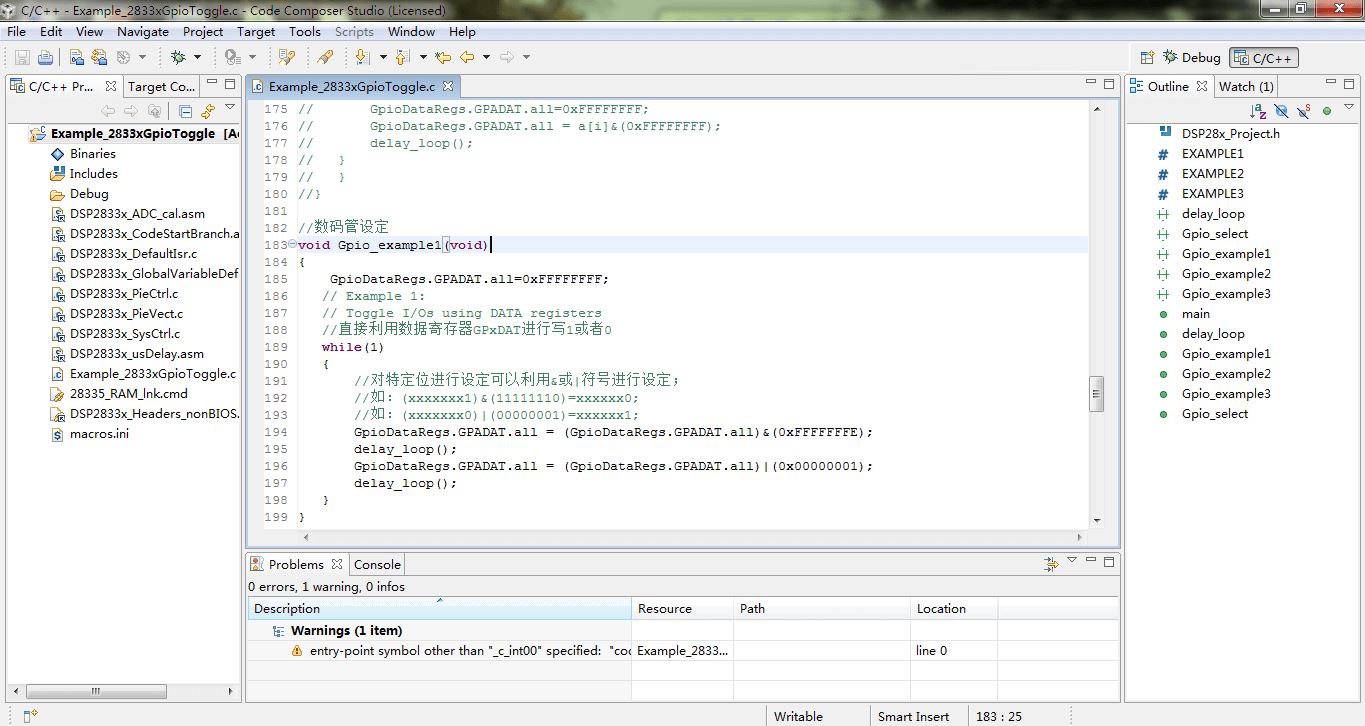Open the Project menu
1365x726 pixels.
(203, 32)
